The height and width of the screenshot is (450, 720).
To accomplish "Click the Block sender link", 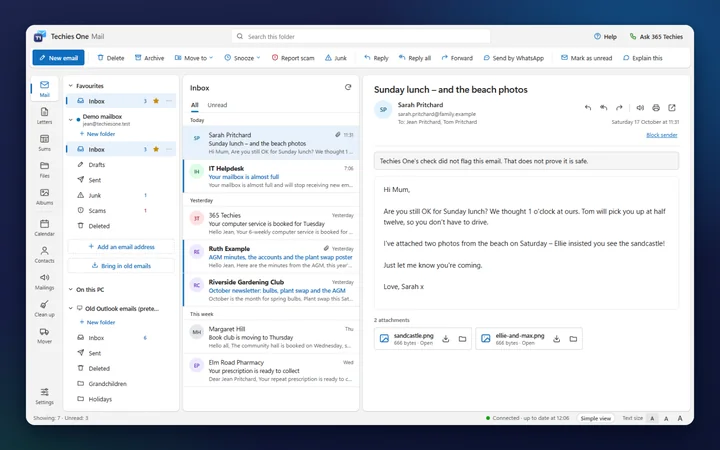I will [662, 135].
